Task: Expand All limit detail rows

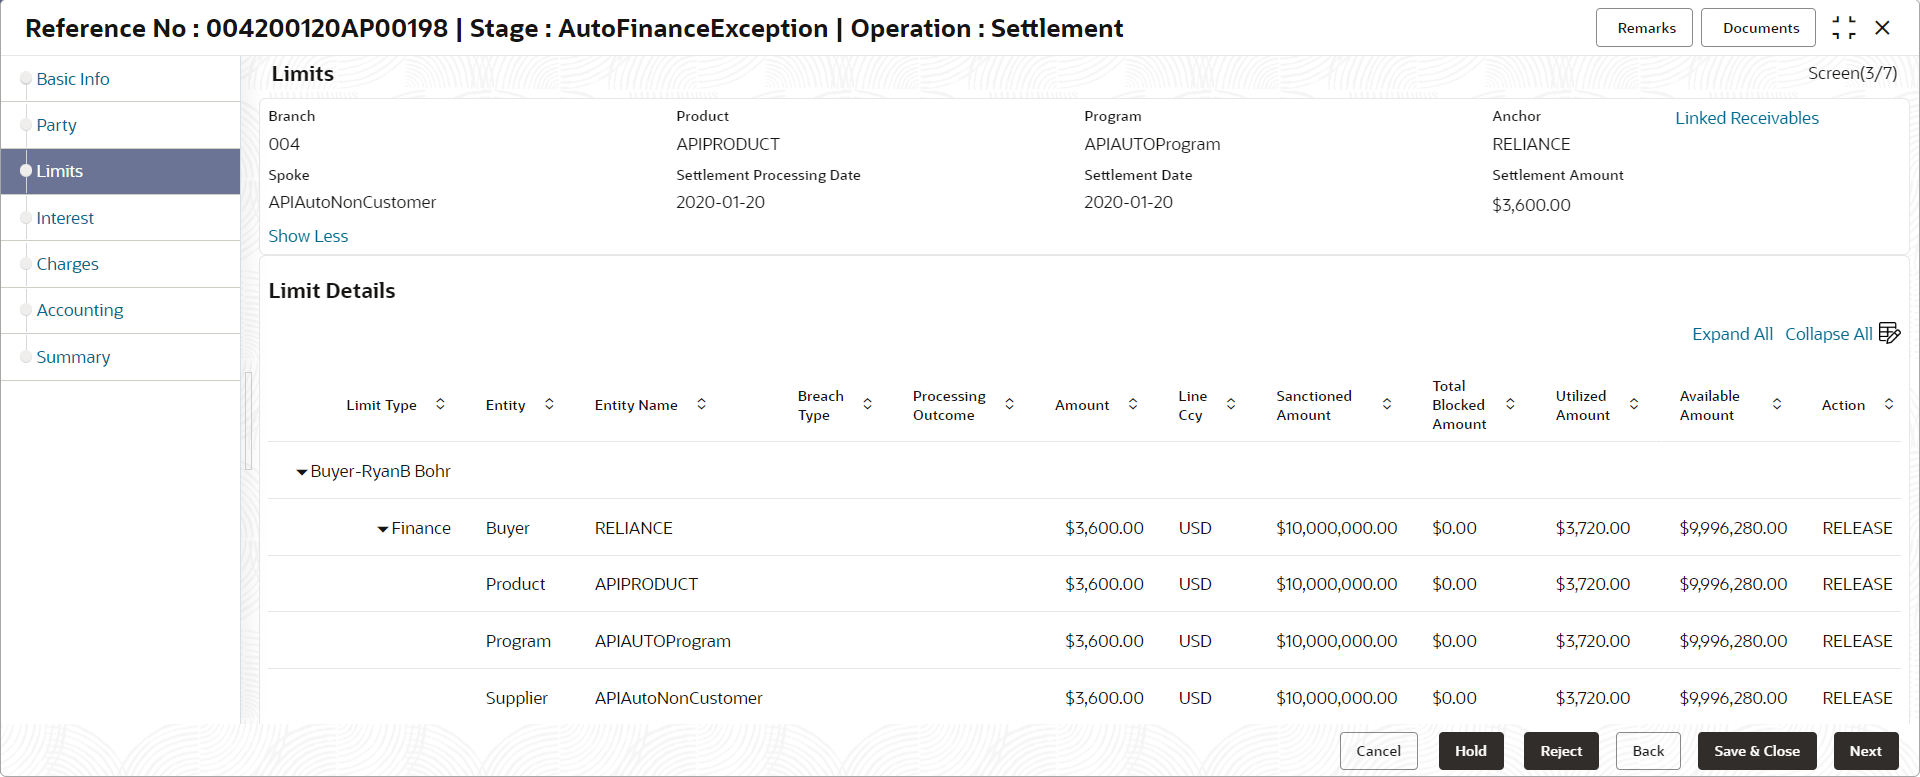Action: 1732,334
